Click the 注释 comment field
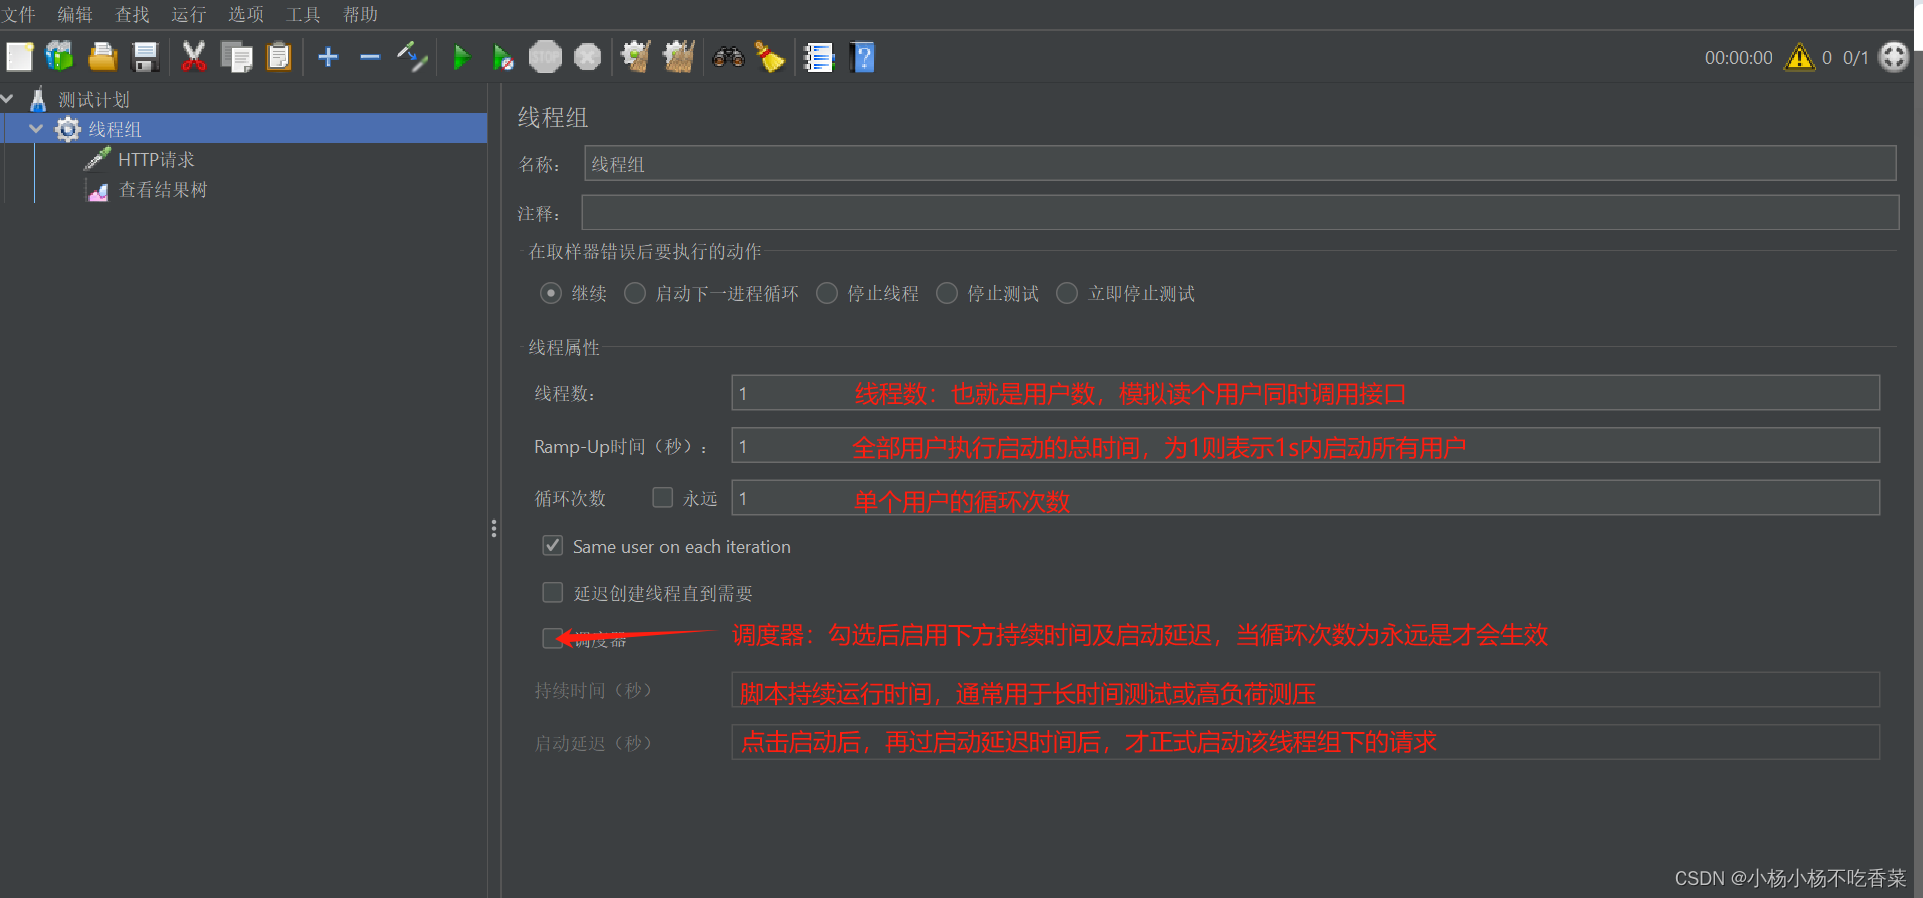 [1240, 212]
